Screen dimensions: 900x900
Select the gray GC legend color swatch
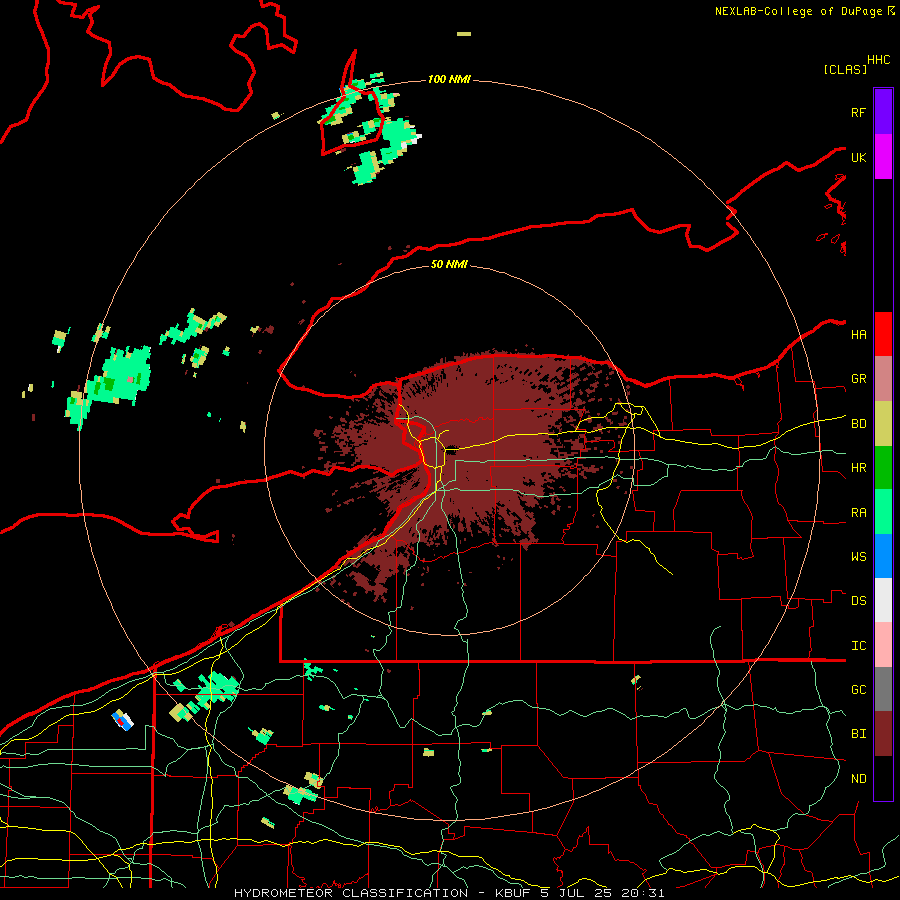coord(883,689)
